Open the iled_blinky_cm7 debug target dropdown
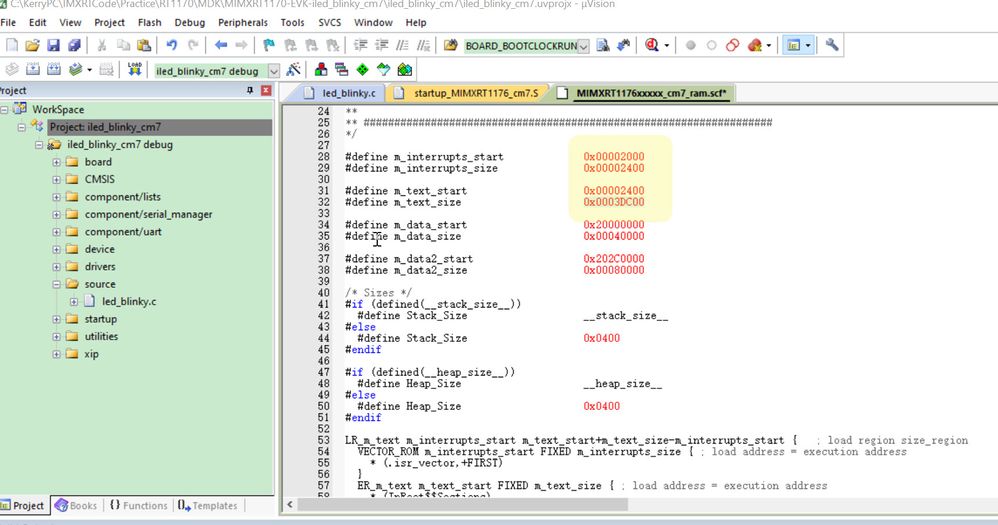 pyautogui.click(x=274, y=71)
